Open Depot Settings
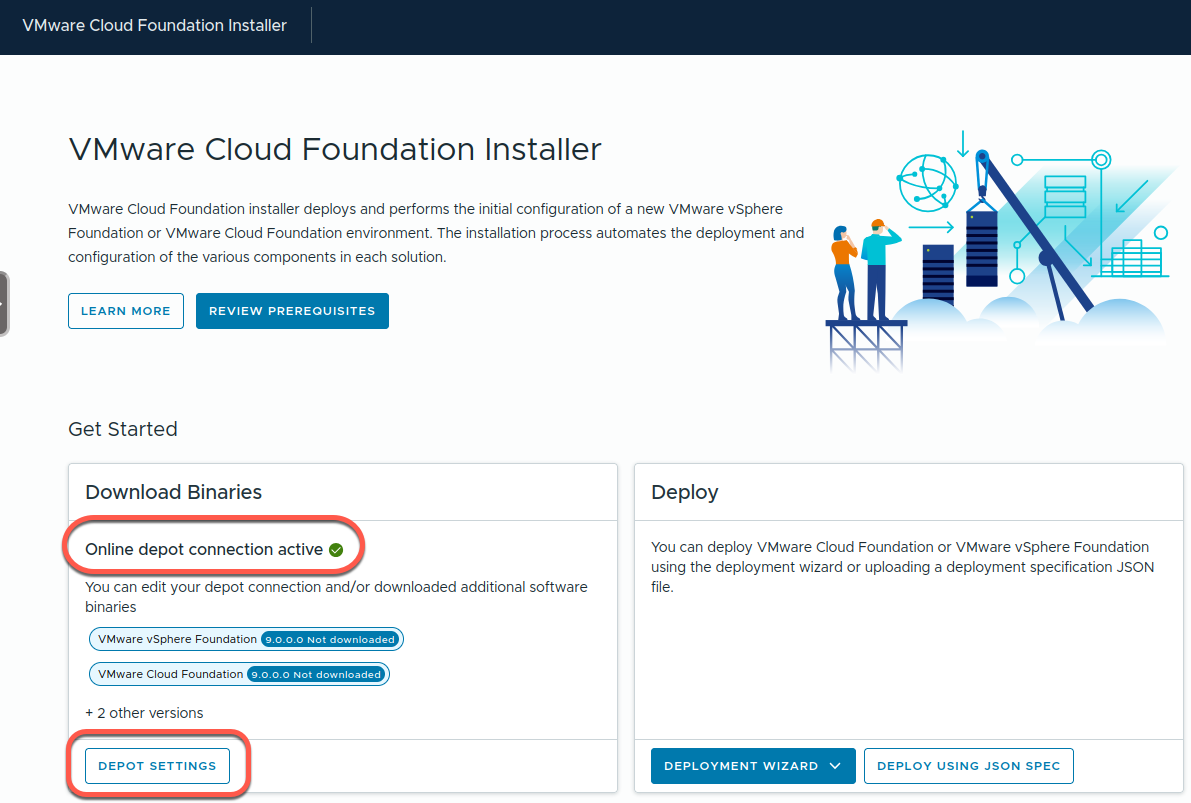 157,766
